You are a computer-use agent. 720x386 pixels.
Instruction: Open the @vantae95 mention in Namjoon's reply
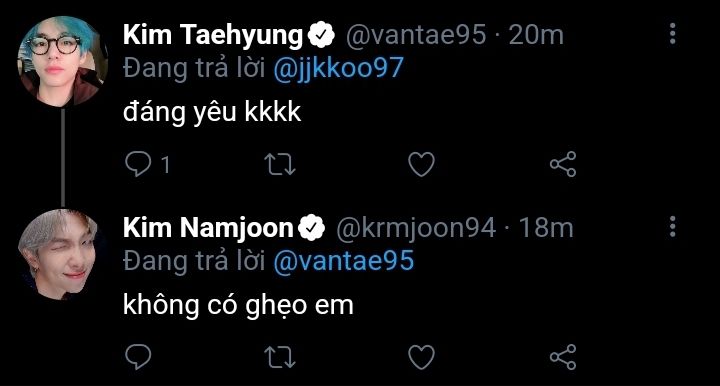(x=343, y=261)
